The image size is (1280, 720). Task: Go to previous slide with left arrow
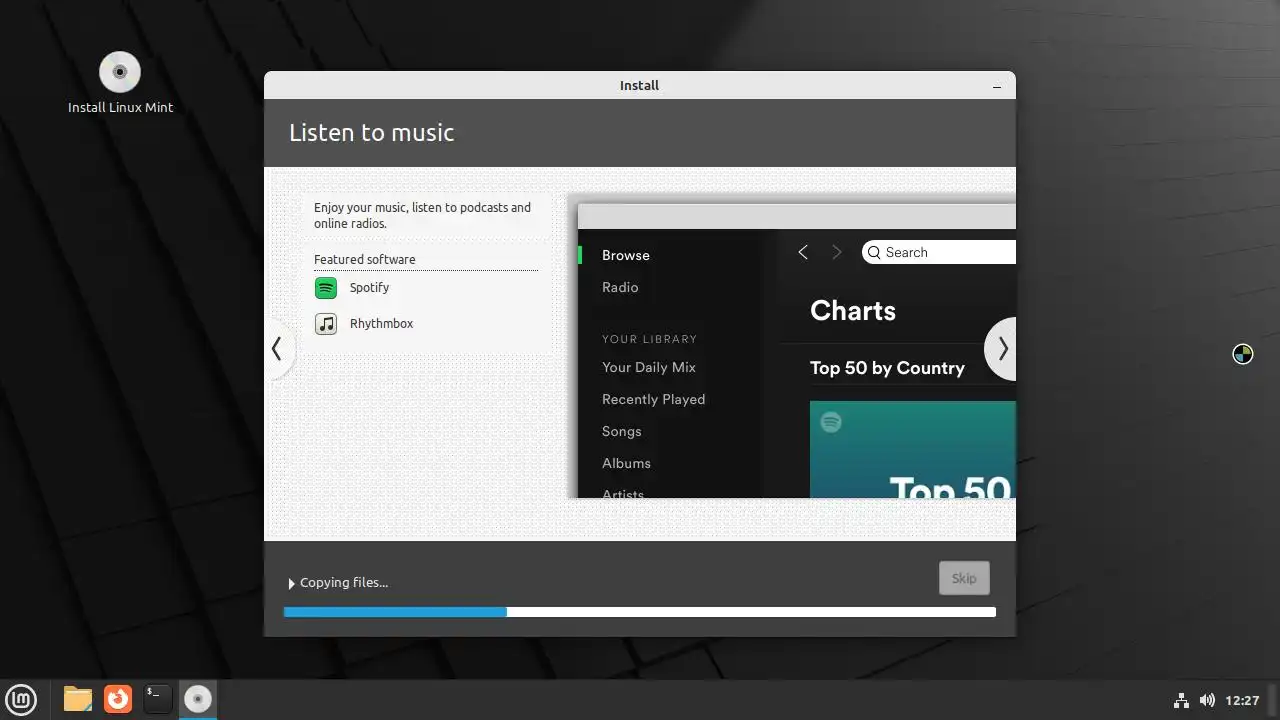tap(278, 348)
